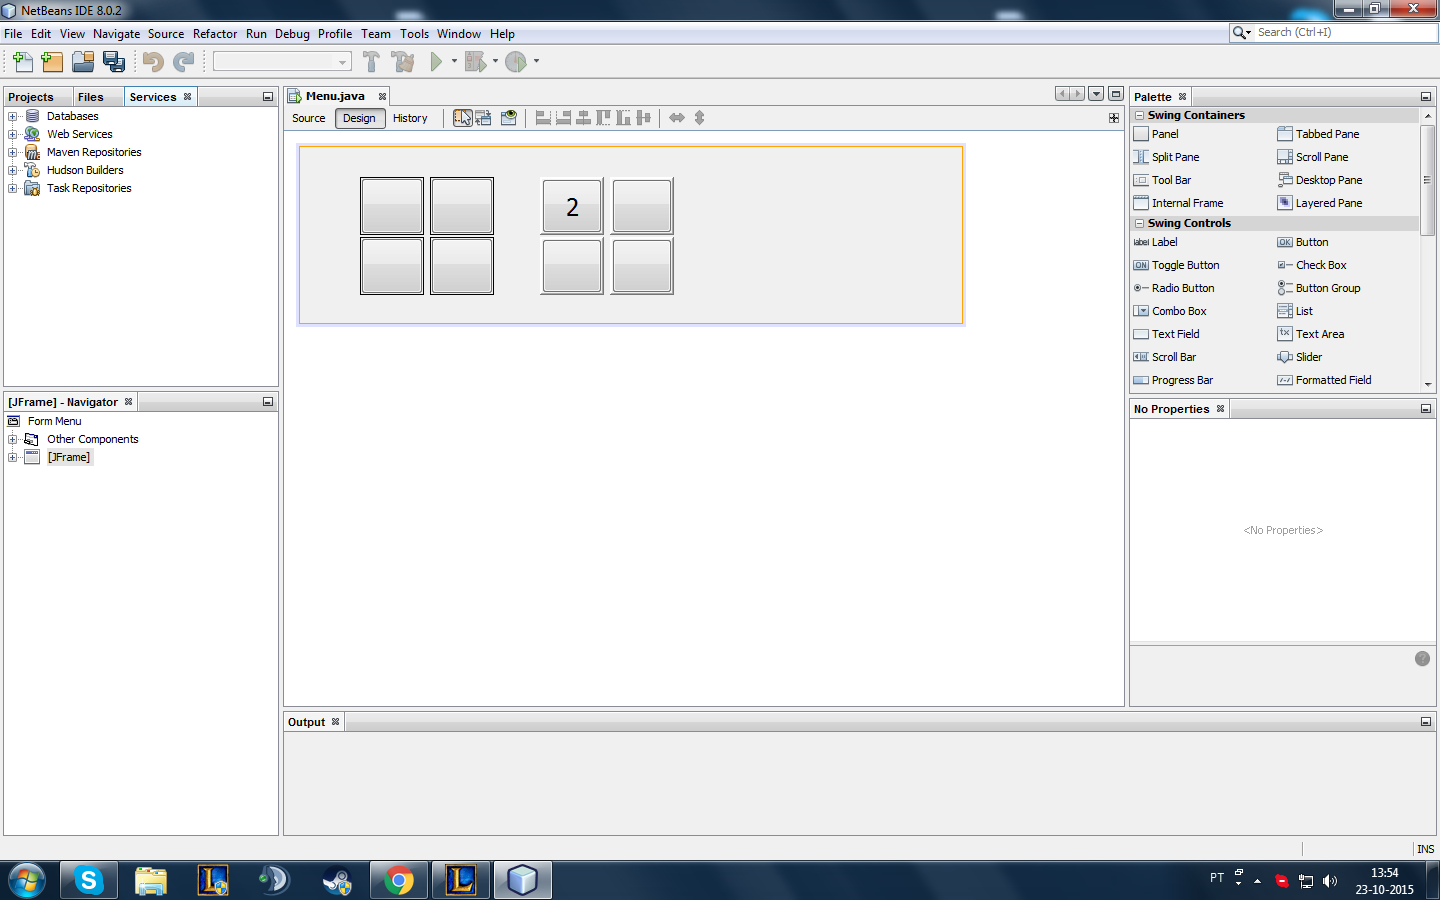
Task: Toggle Selection Mode in the designer toolbar
Action: 462,118
